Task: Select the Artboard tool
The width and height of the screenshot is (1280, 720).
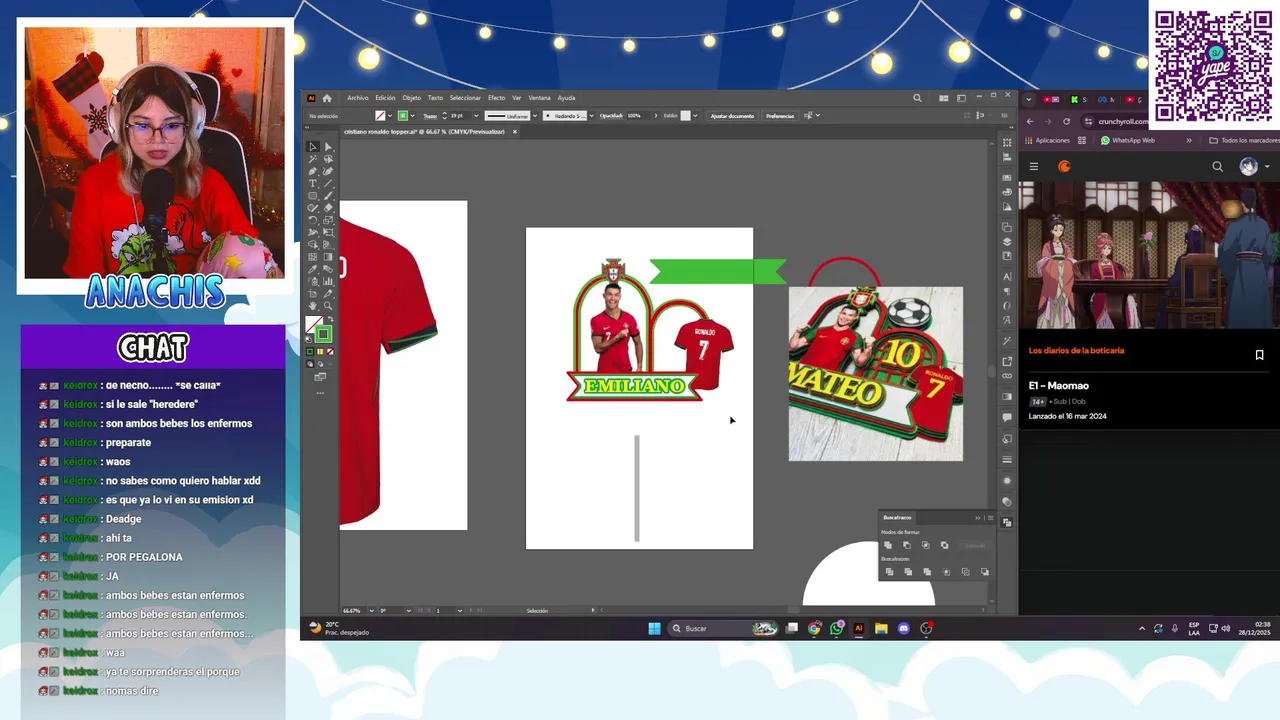Action: 313,293
